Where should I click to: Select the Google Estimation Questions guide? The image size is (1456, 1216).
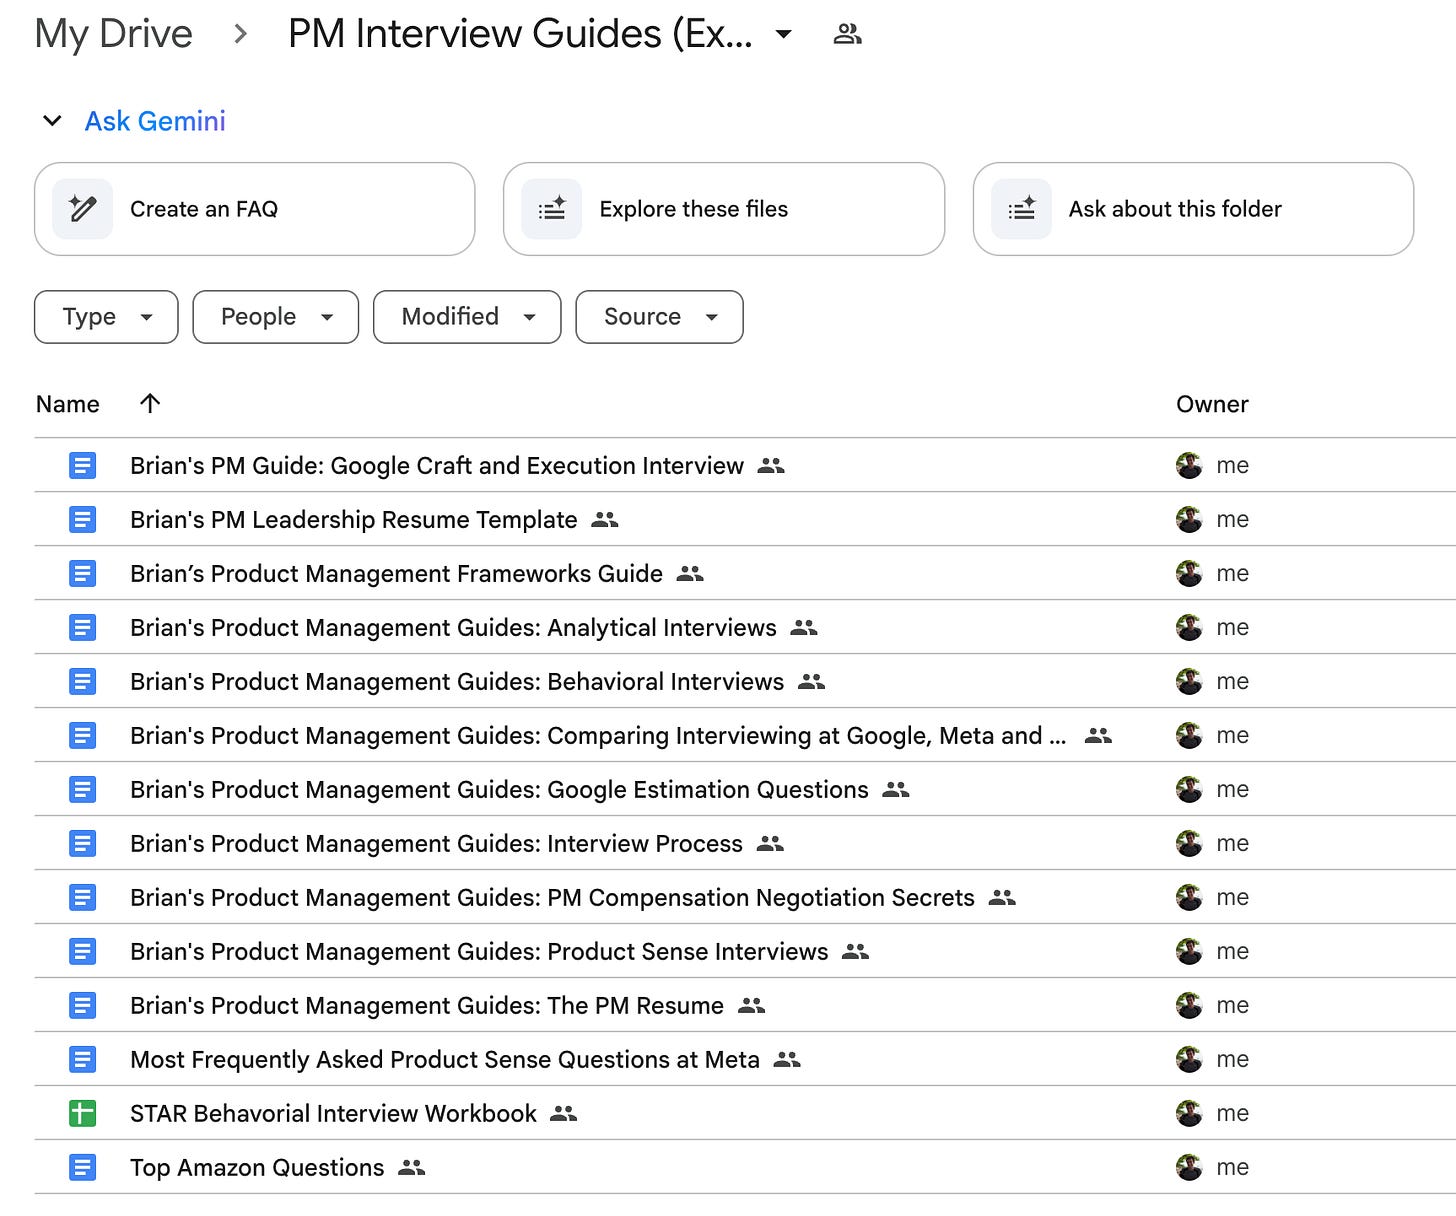pyautogui.click(x=499, y=789)
